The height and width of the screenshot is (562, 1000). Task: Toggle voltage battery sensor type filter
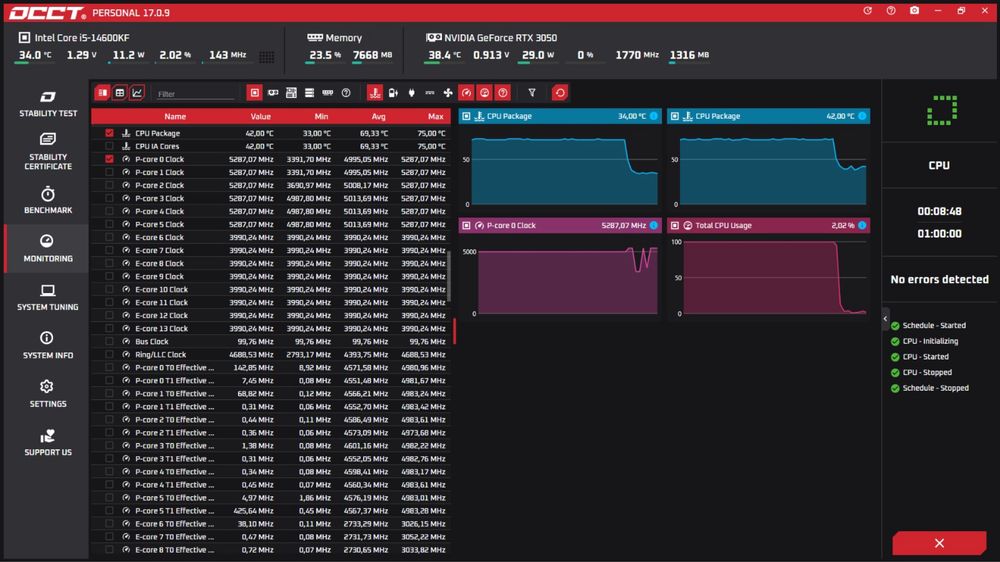click(x=393, y=93)
